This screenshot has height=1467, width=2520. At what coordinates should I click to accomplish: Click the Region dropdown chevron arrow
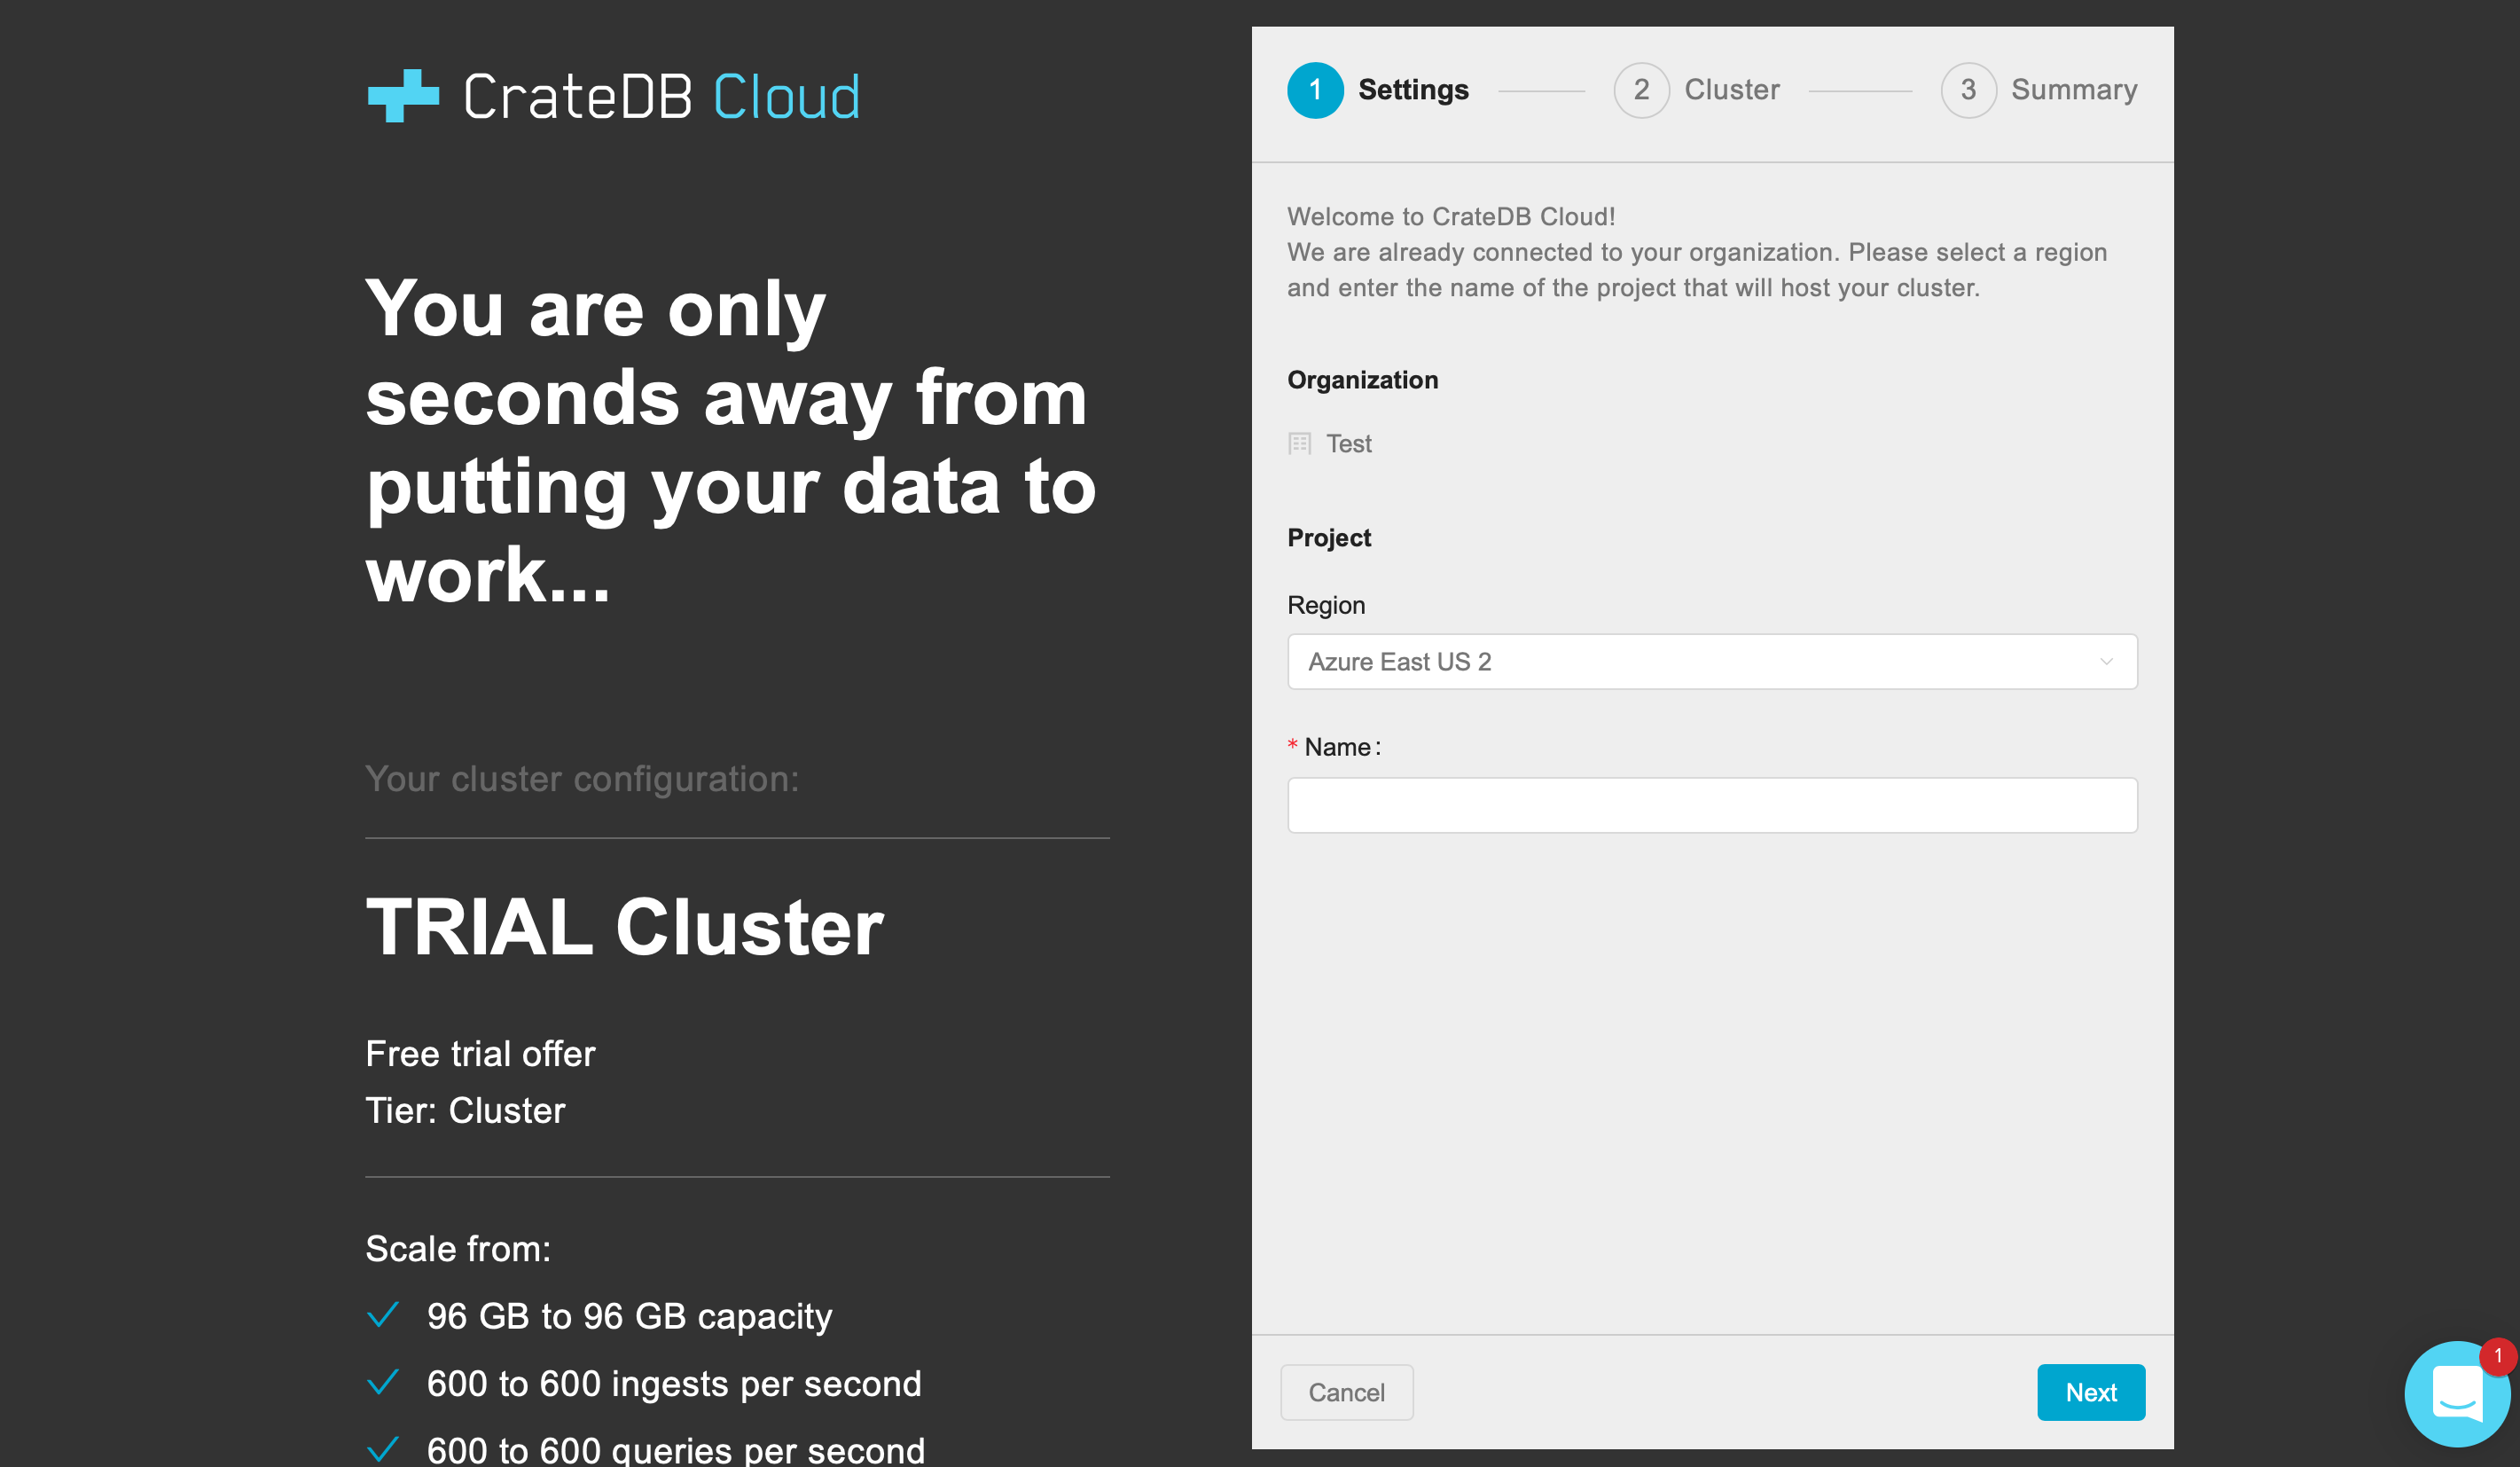click(2106, 662)
